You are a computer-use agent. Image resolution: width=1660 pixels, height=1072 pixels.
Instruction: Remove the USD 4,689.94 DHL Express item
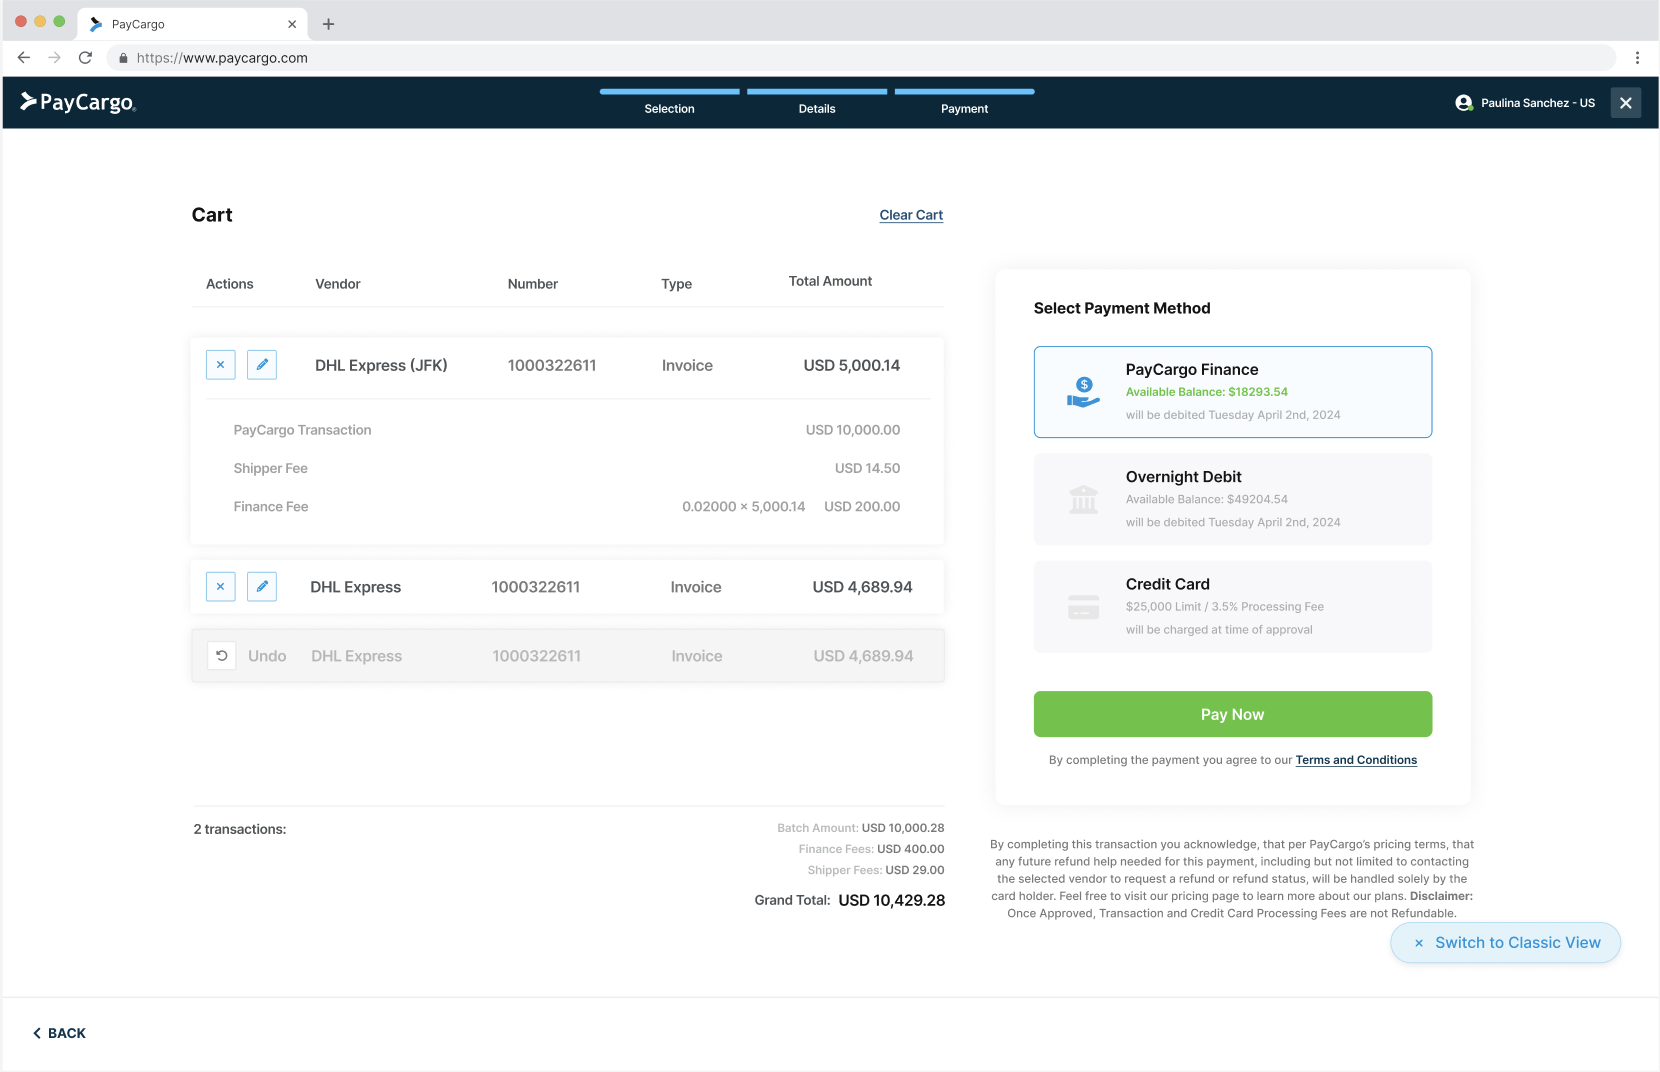point(221,587)
